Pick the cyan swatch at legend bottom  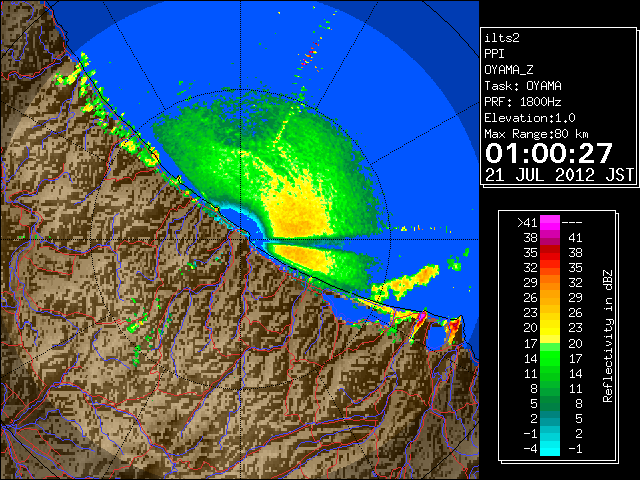(x=550, y=448)
